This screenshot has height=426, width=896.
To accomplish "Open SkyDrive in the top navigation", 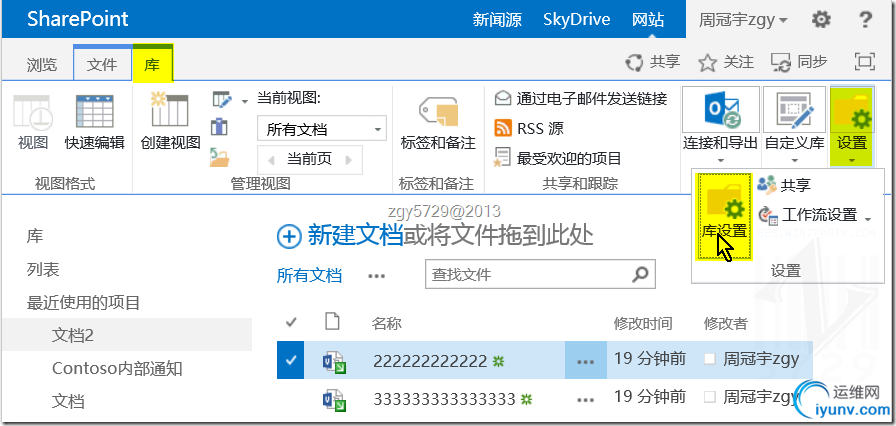I will (x=577, y=20).
